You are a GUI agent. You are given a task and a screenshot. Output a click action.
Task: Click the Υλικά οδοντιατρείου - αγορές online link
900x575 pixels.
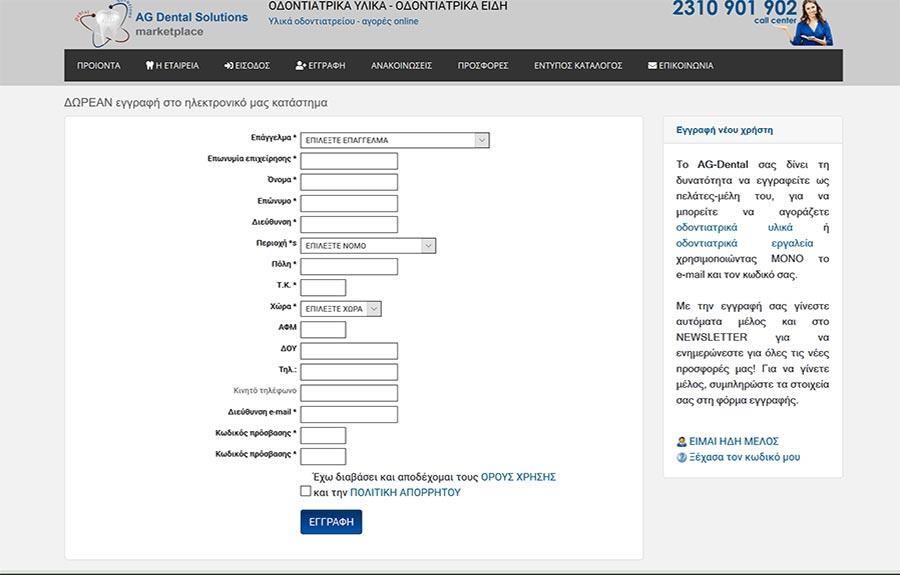(343, 21)
